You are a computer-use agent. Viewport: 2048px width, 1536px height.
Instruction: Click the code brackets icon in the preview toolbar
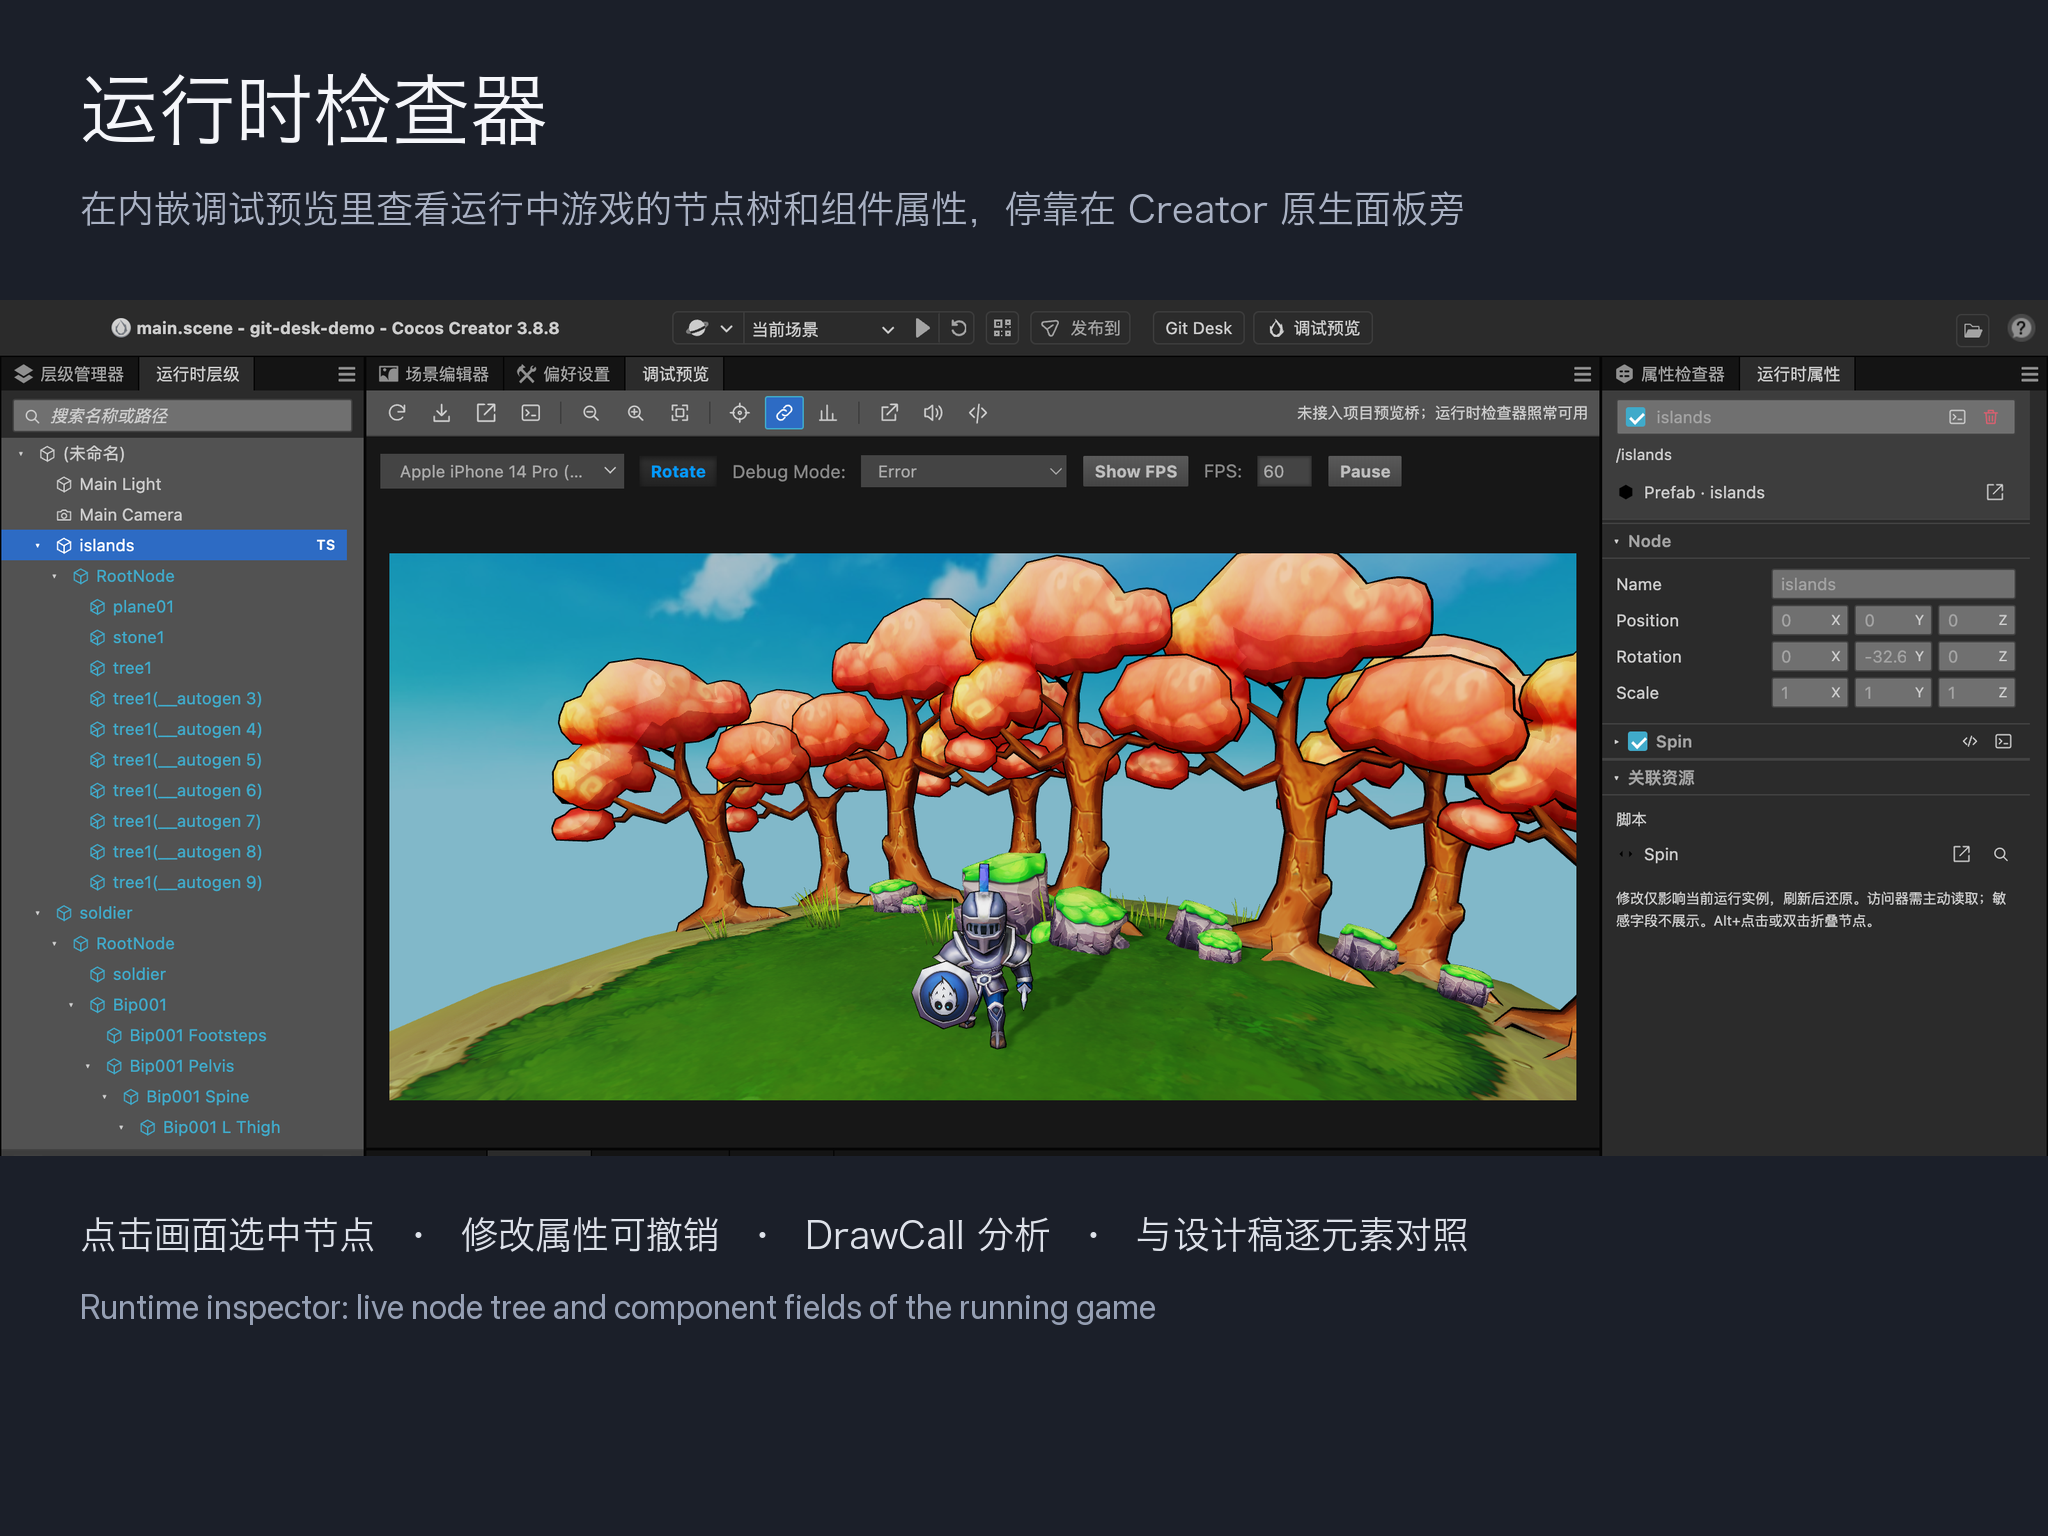(x=978, y=413)
